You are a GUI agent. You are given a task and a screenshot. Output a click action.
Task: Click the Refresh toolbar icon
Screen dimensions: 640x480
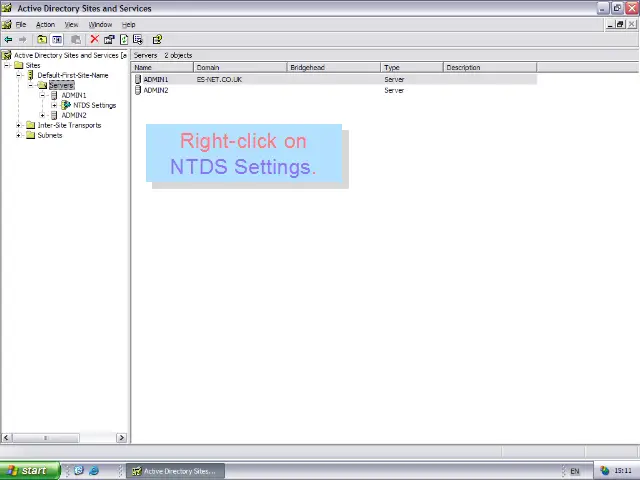124,40
